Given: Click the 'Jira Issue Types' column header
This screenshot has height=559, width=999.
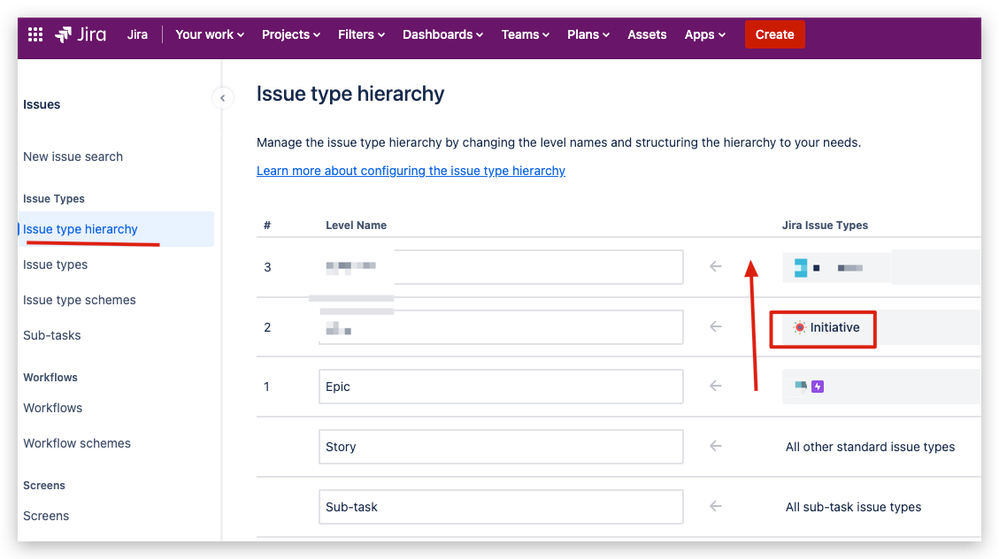Looking at the screenshot, I should [x=825, y=225].
